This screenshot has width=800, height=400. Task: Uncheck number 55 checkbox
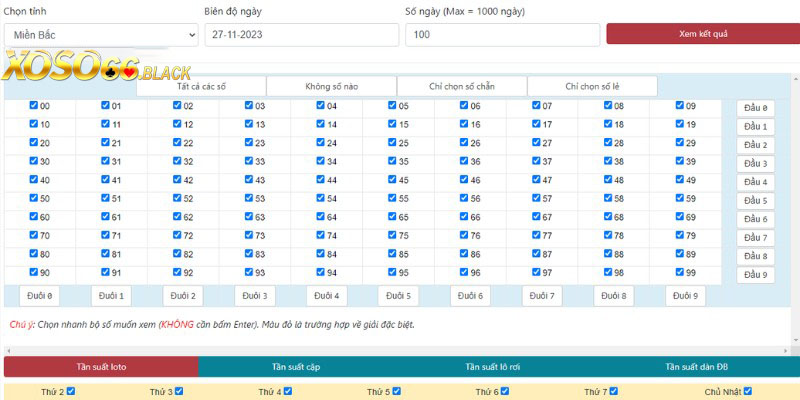[x=392, y=198]
